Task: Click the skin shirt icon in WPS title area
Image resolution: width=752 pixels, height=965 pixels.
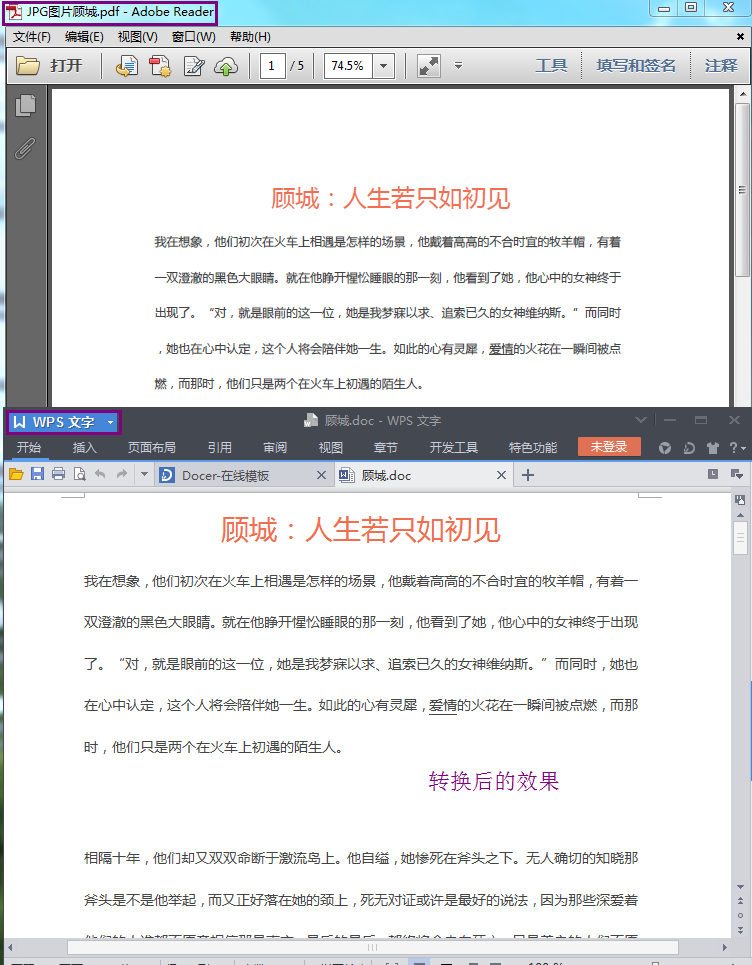Action: [713, 447]
